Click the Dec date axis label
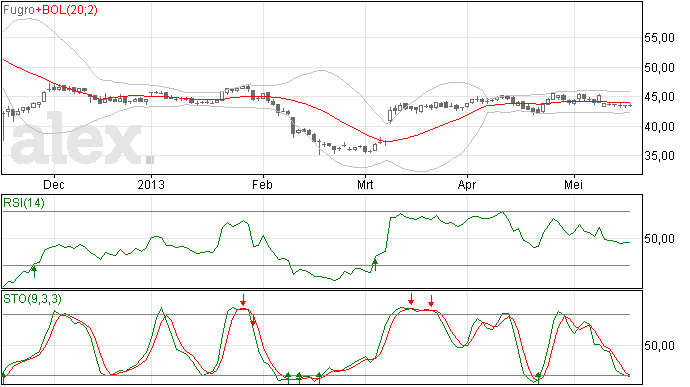Image resolution: width=690 pixels, height=387 pixels. [x=54, y=185]
